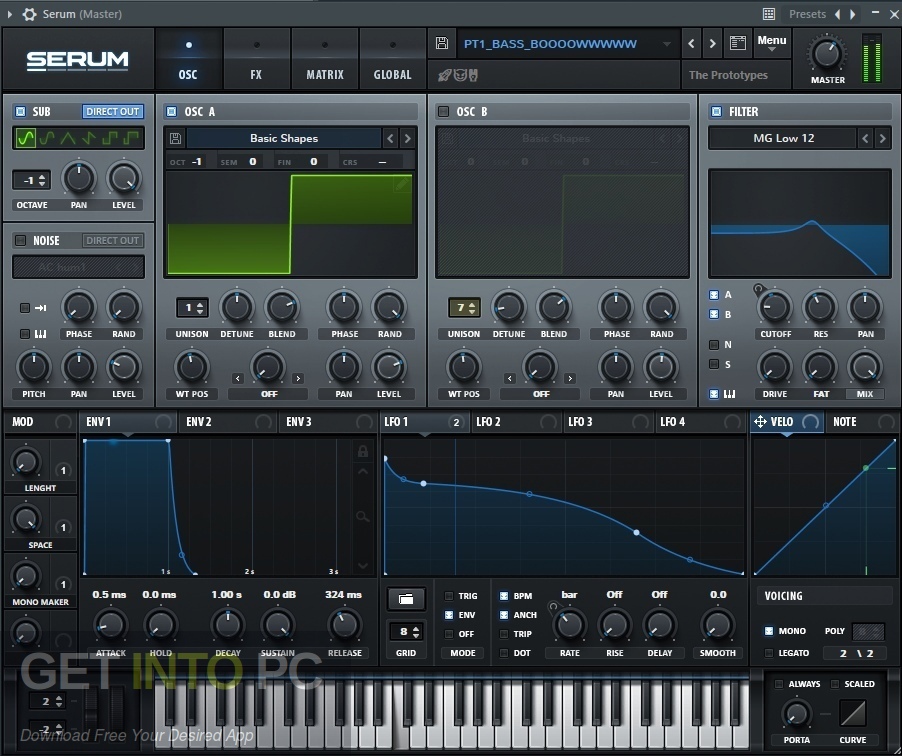Viewport: 902px width, 756px height.
Task: Click next OSC A warp mode arrow
Action: tap(297, 379)
